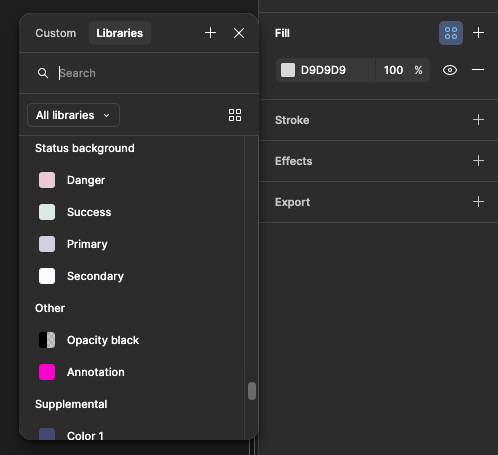
Task: Select the Libraries tab
Action: (x=120, y=33)
